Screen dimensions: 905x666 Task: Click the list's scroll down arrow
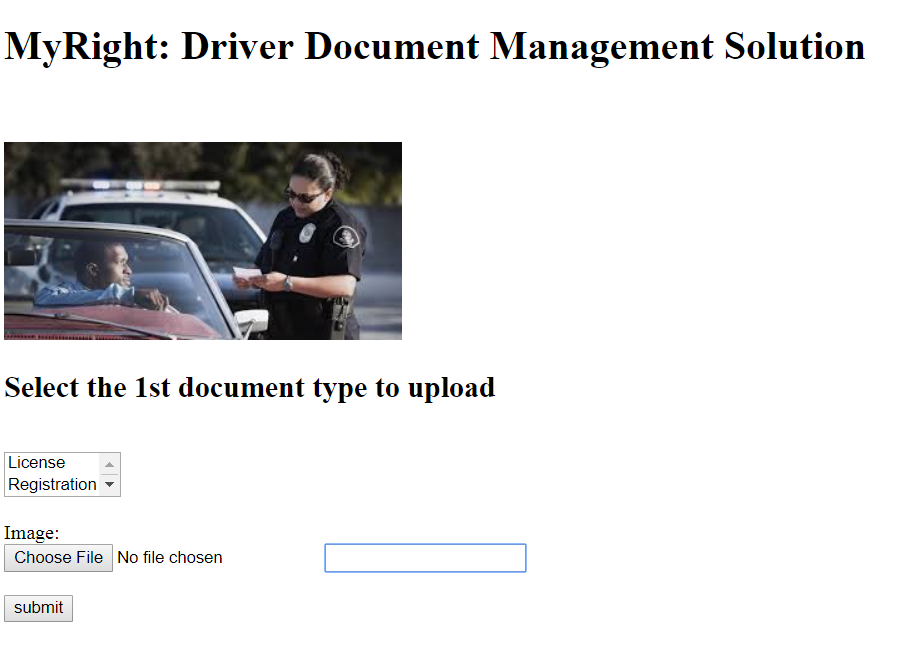point(110,485)
